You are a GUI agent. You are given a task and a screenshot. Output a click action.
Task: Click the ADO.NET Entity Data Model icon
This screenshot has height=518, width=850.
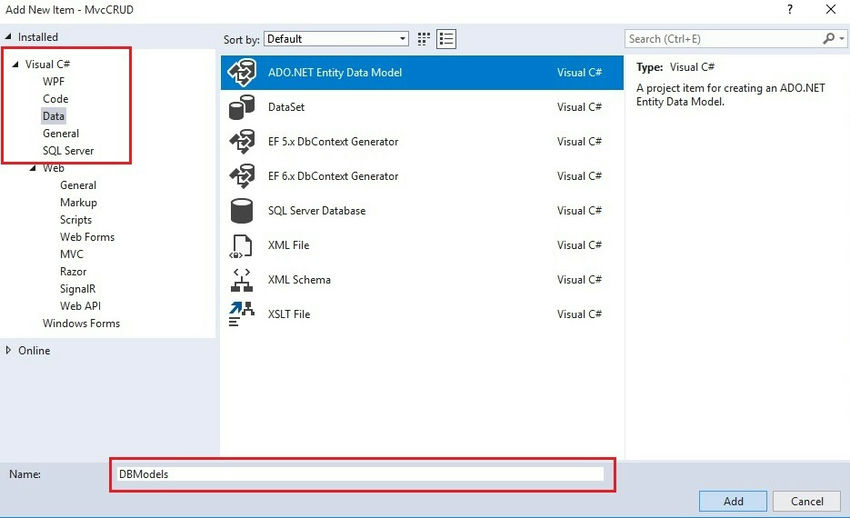[242, 73]
